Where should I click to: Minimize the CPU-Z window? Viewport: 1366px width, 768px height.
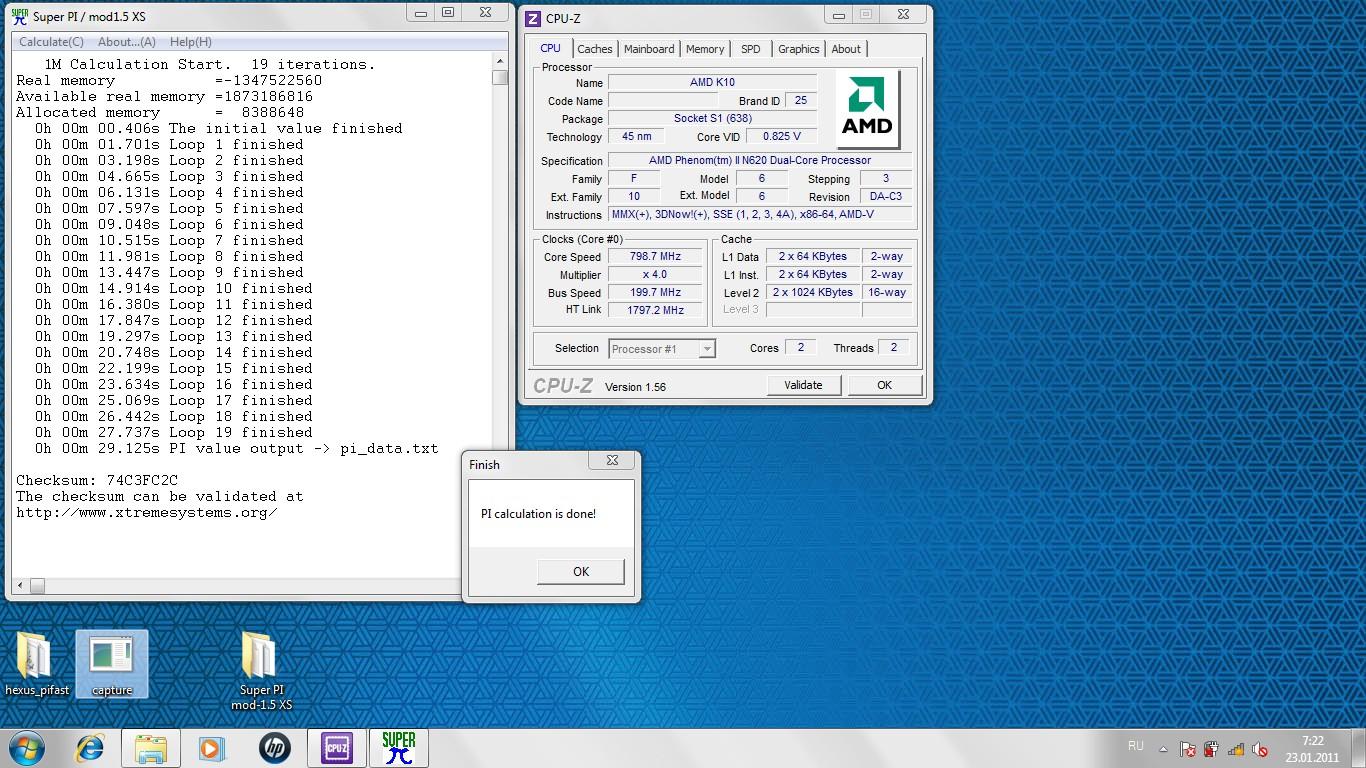(838, 15)
